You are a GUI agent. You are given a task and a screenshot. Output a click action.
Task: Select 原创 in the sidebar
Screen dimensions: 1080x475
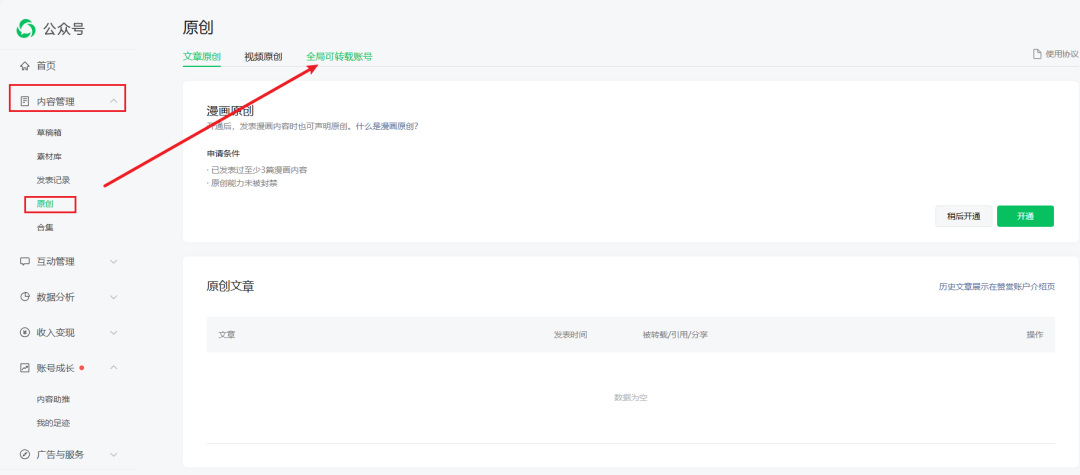point(45,204)
